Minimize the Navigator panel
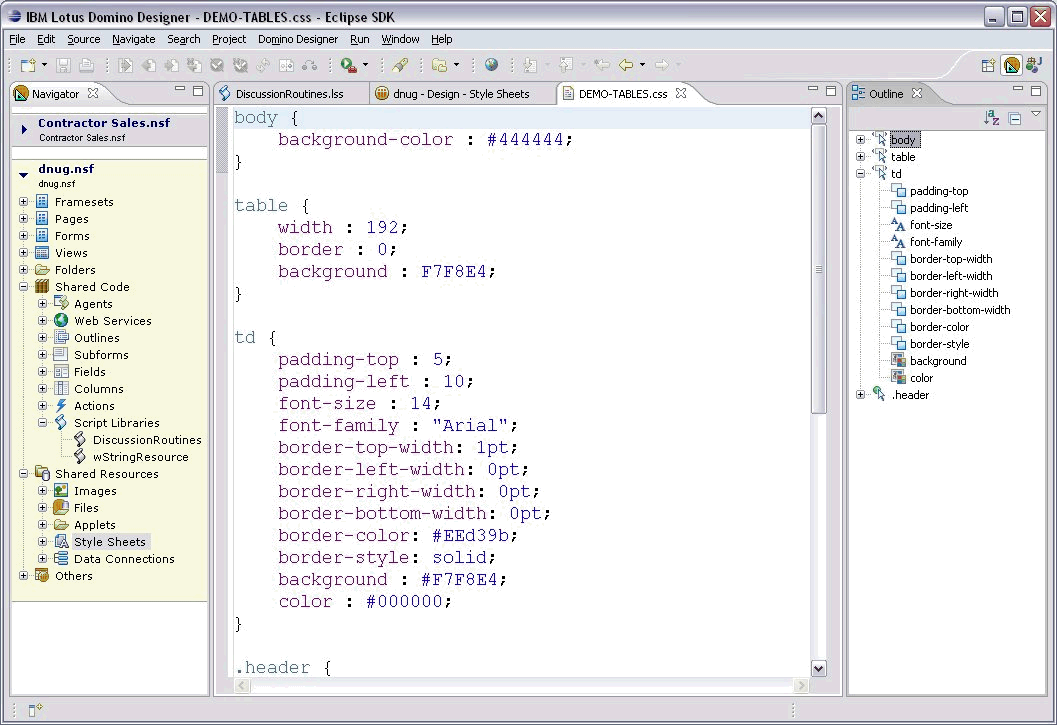The width and height of the screenshot is (1057, 725). coord(179,88)
